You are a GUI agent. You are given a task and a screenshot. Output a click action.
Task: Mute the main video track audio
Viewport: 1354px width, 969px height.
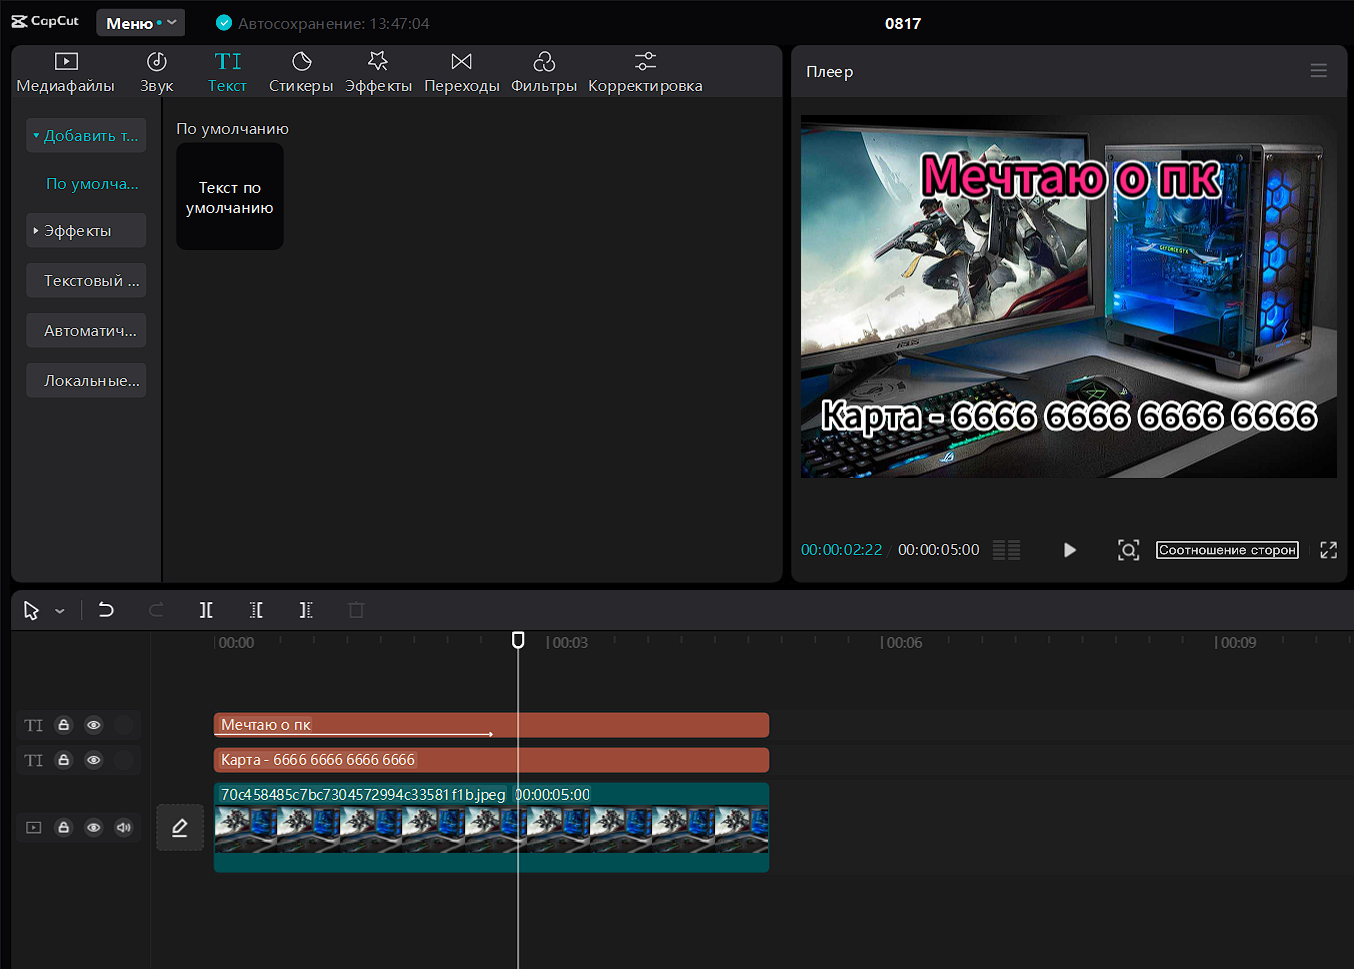coord(124,827)
